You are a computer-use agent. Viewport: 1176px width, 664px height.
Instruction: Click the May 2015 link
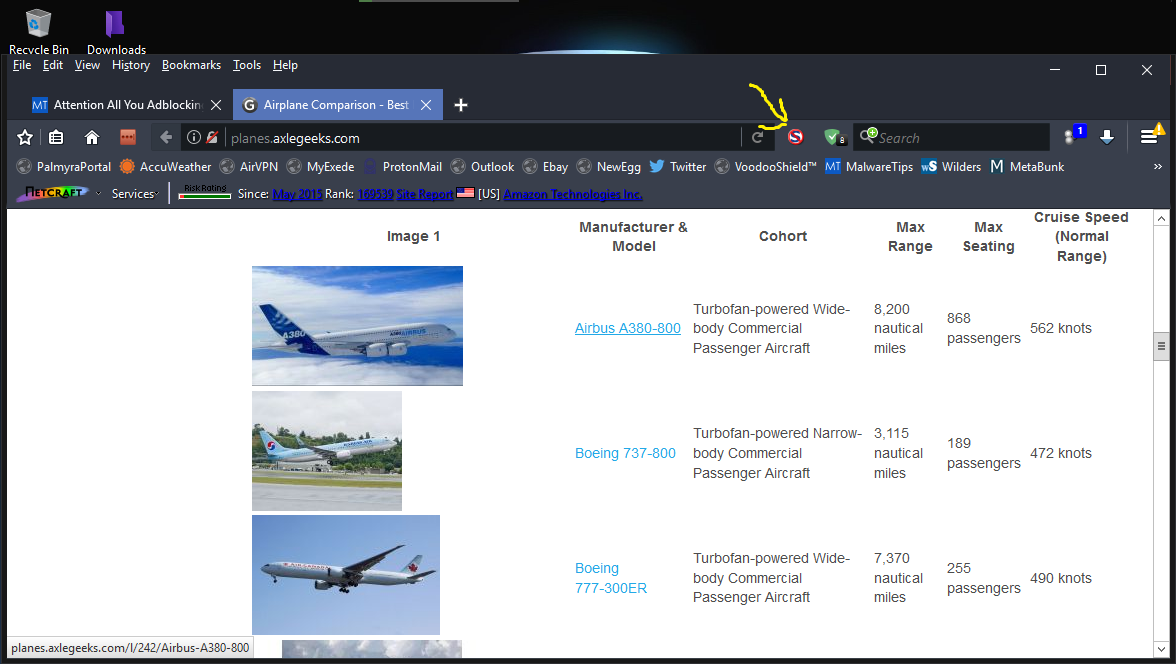coord(297,194)
